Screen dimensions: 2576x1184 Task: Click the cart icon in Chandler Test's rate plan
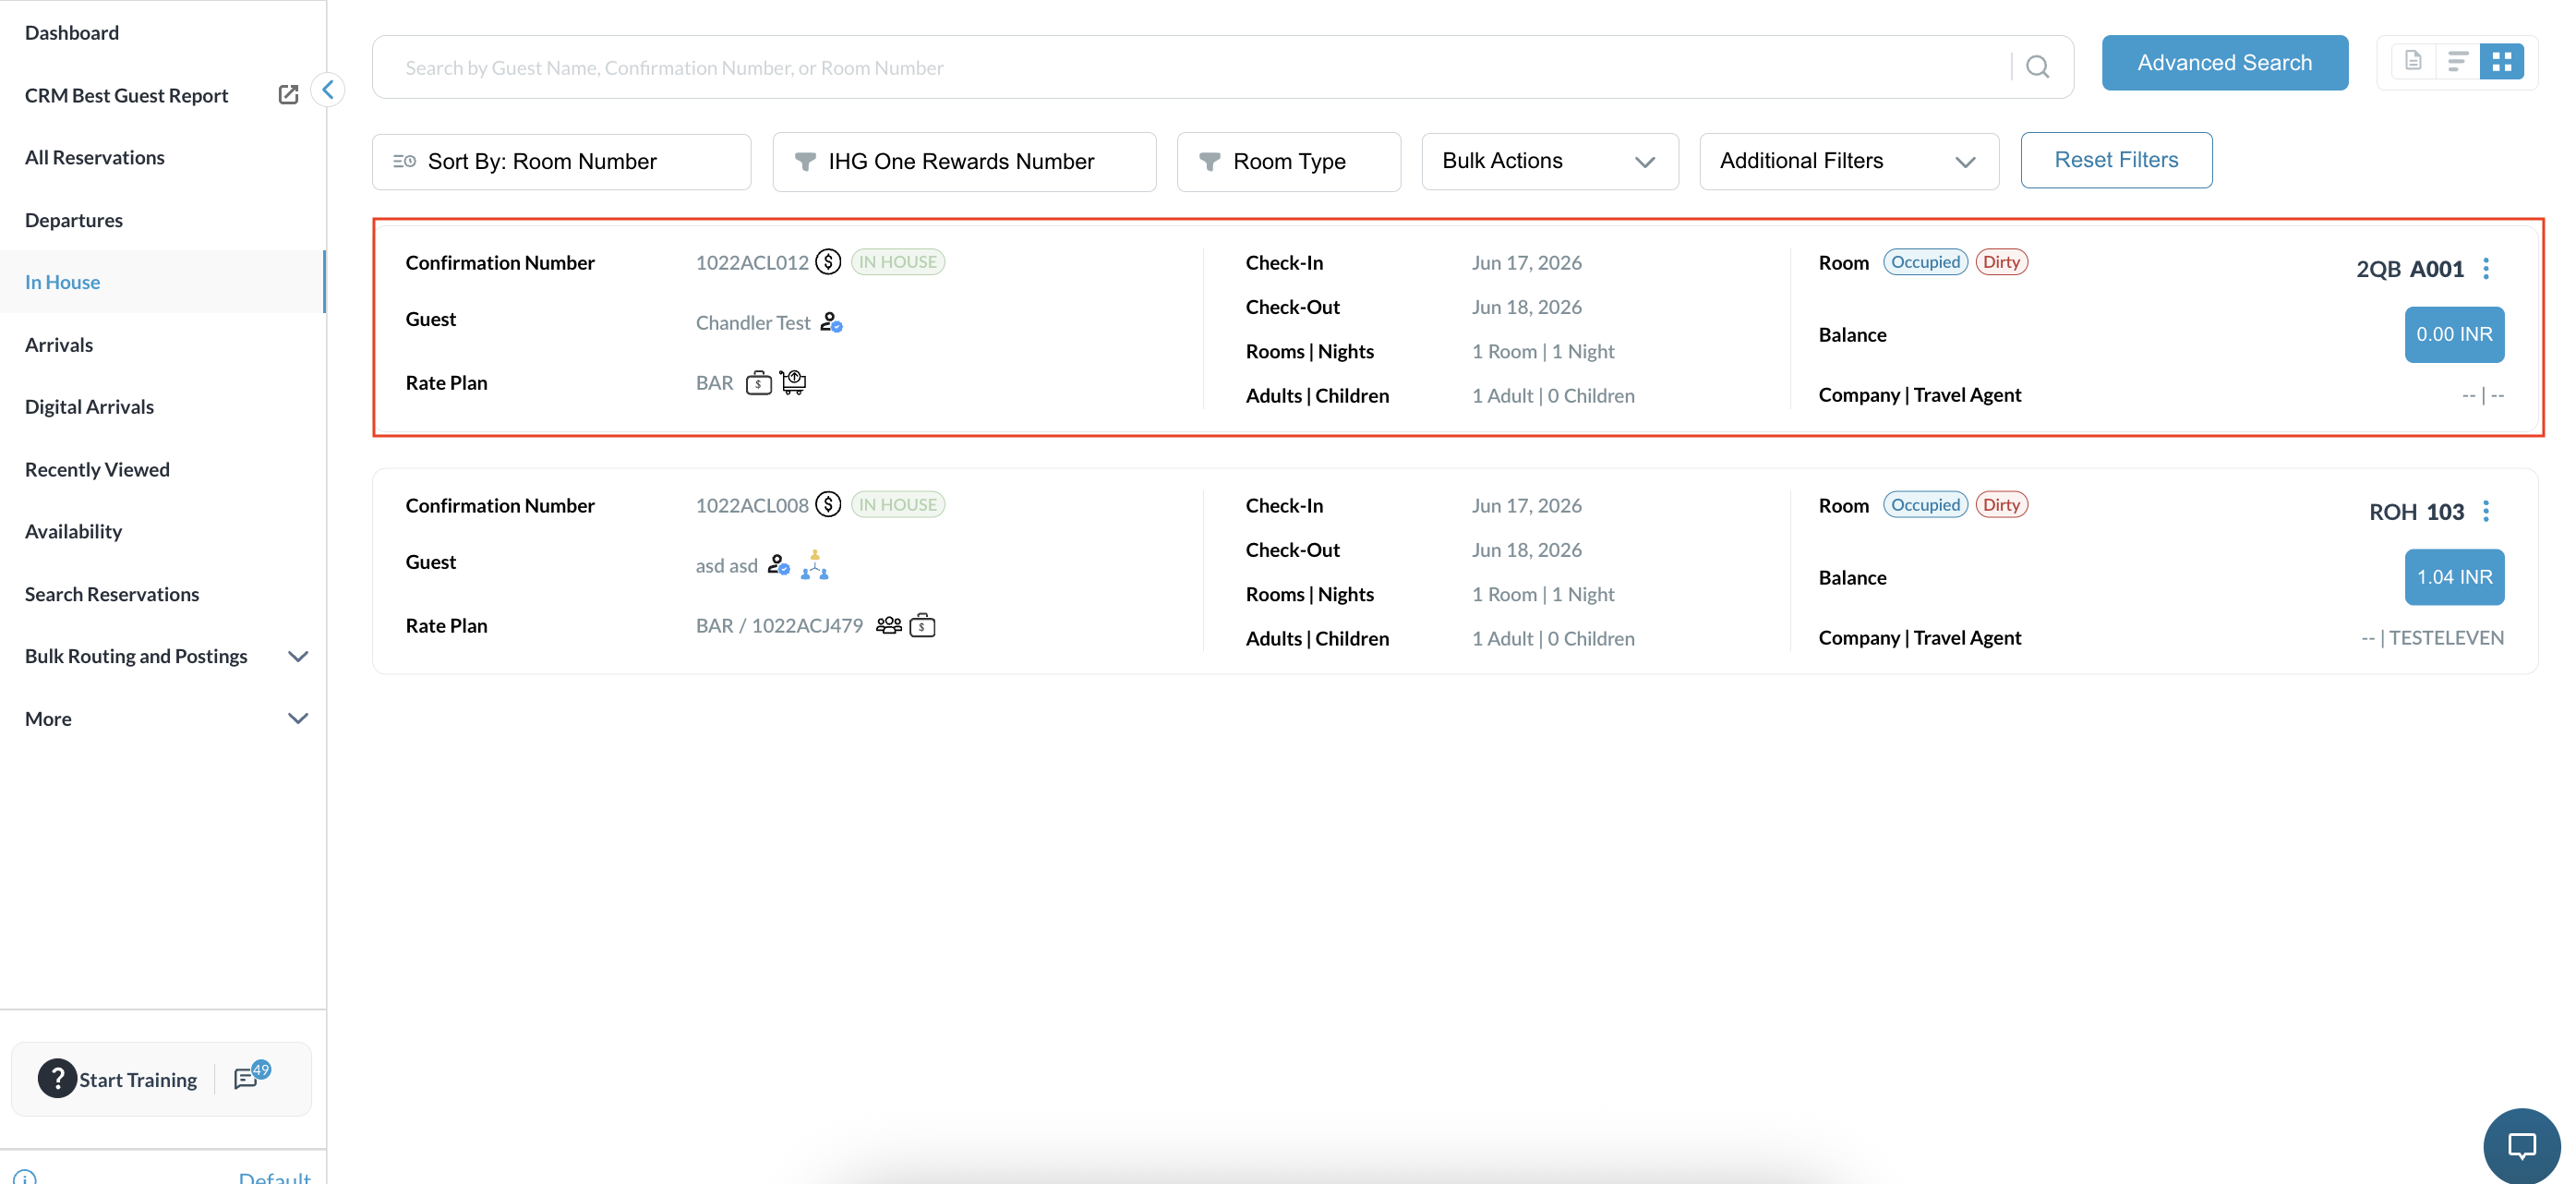793,382
